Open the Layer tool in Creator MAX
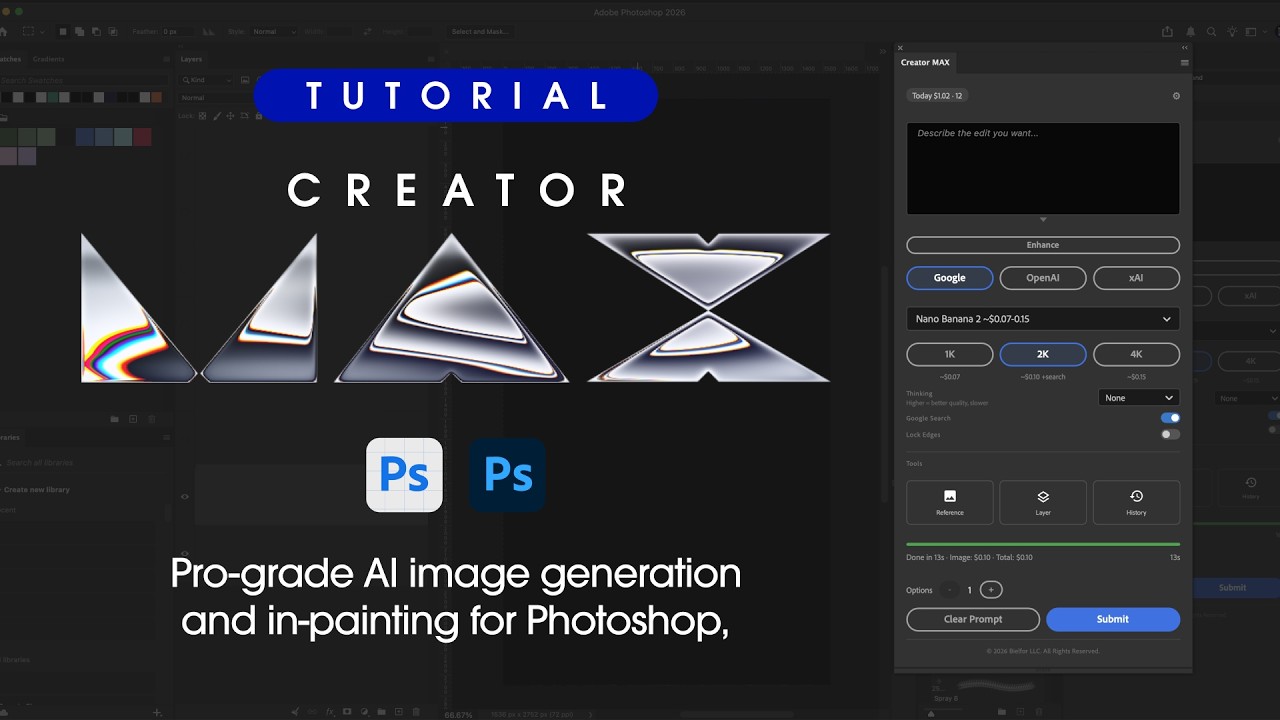1280x720 pixels. click(x=1043, y=502)
